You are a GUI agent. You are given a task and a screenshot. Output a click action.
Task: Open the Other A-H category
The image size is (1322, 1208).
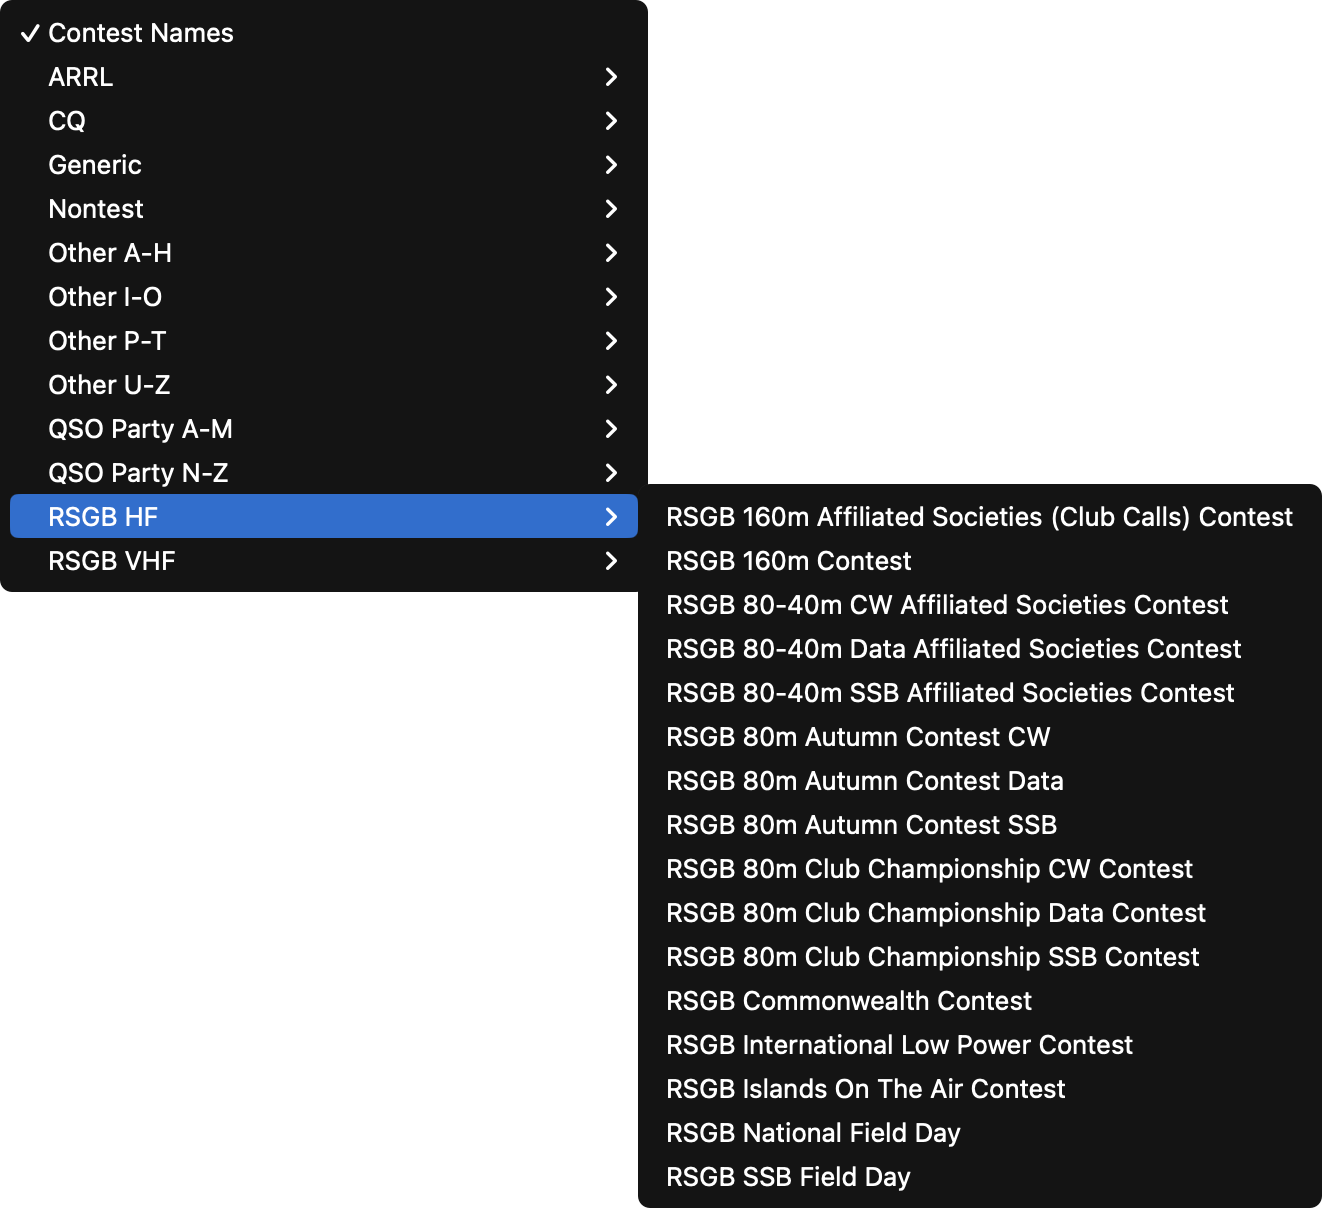324,253
